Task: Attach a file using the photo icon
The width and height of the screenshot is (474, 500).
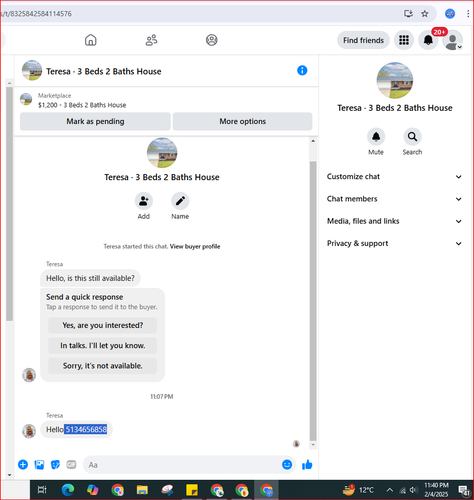Action: (x=39, y=464)
